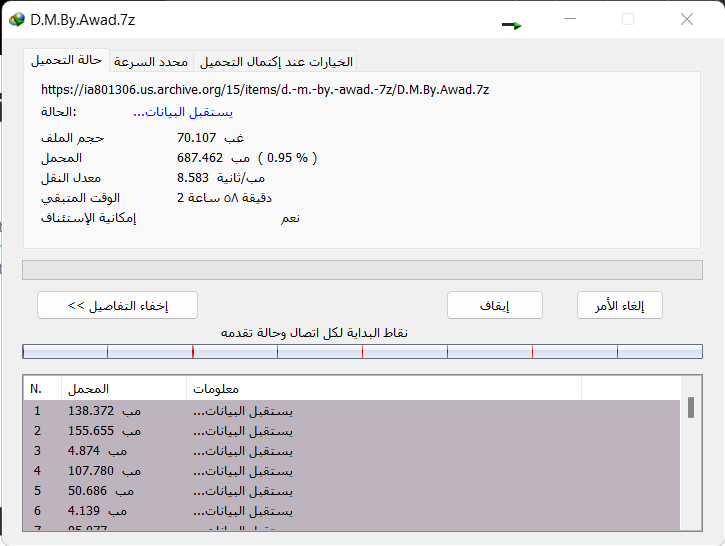725x546 pixels.
Task: Click the archive.org download URL text
Action: (x=265, y=89)
